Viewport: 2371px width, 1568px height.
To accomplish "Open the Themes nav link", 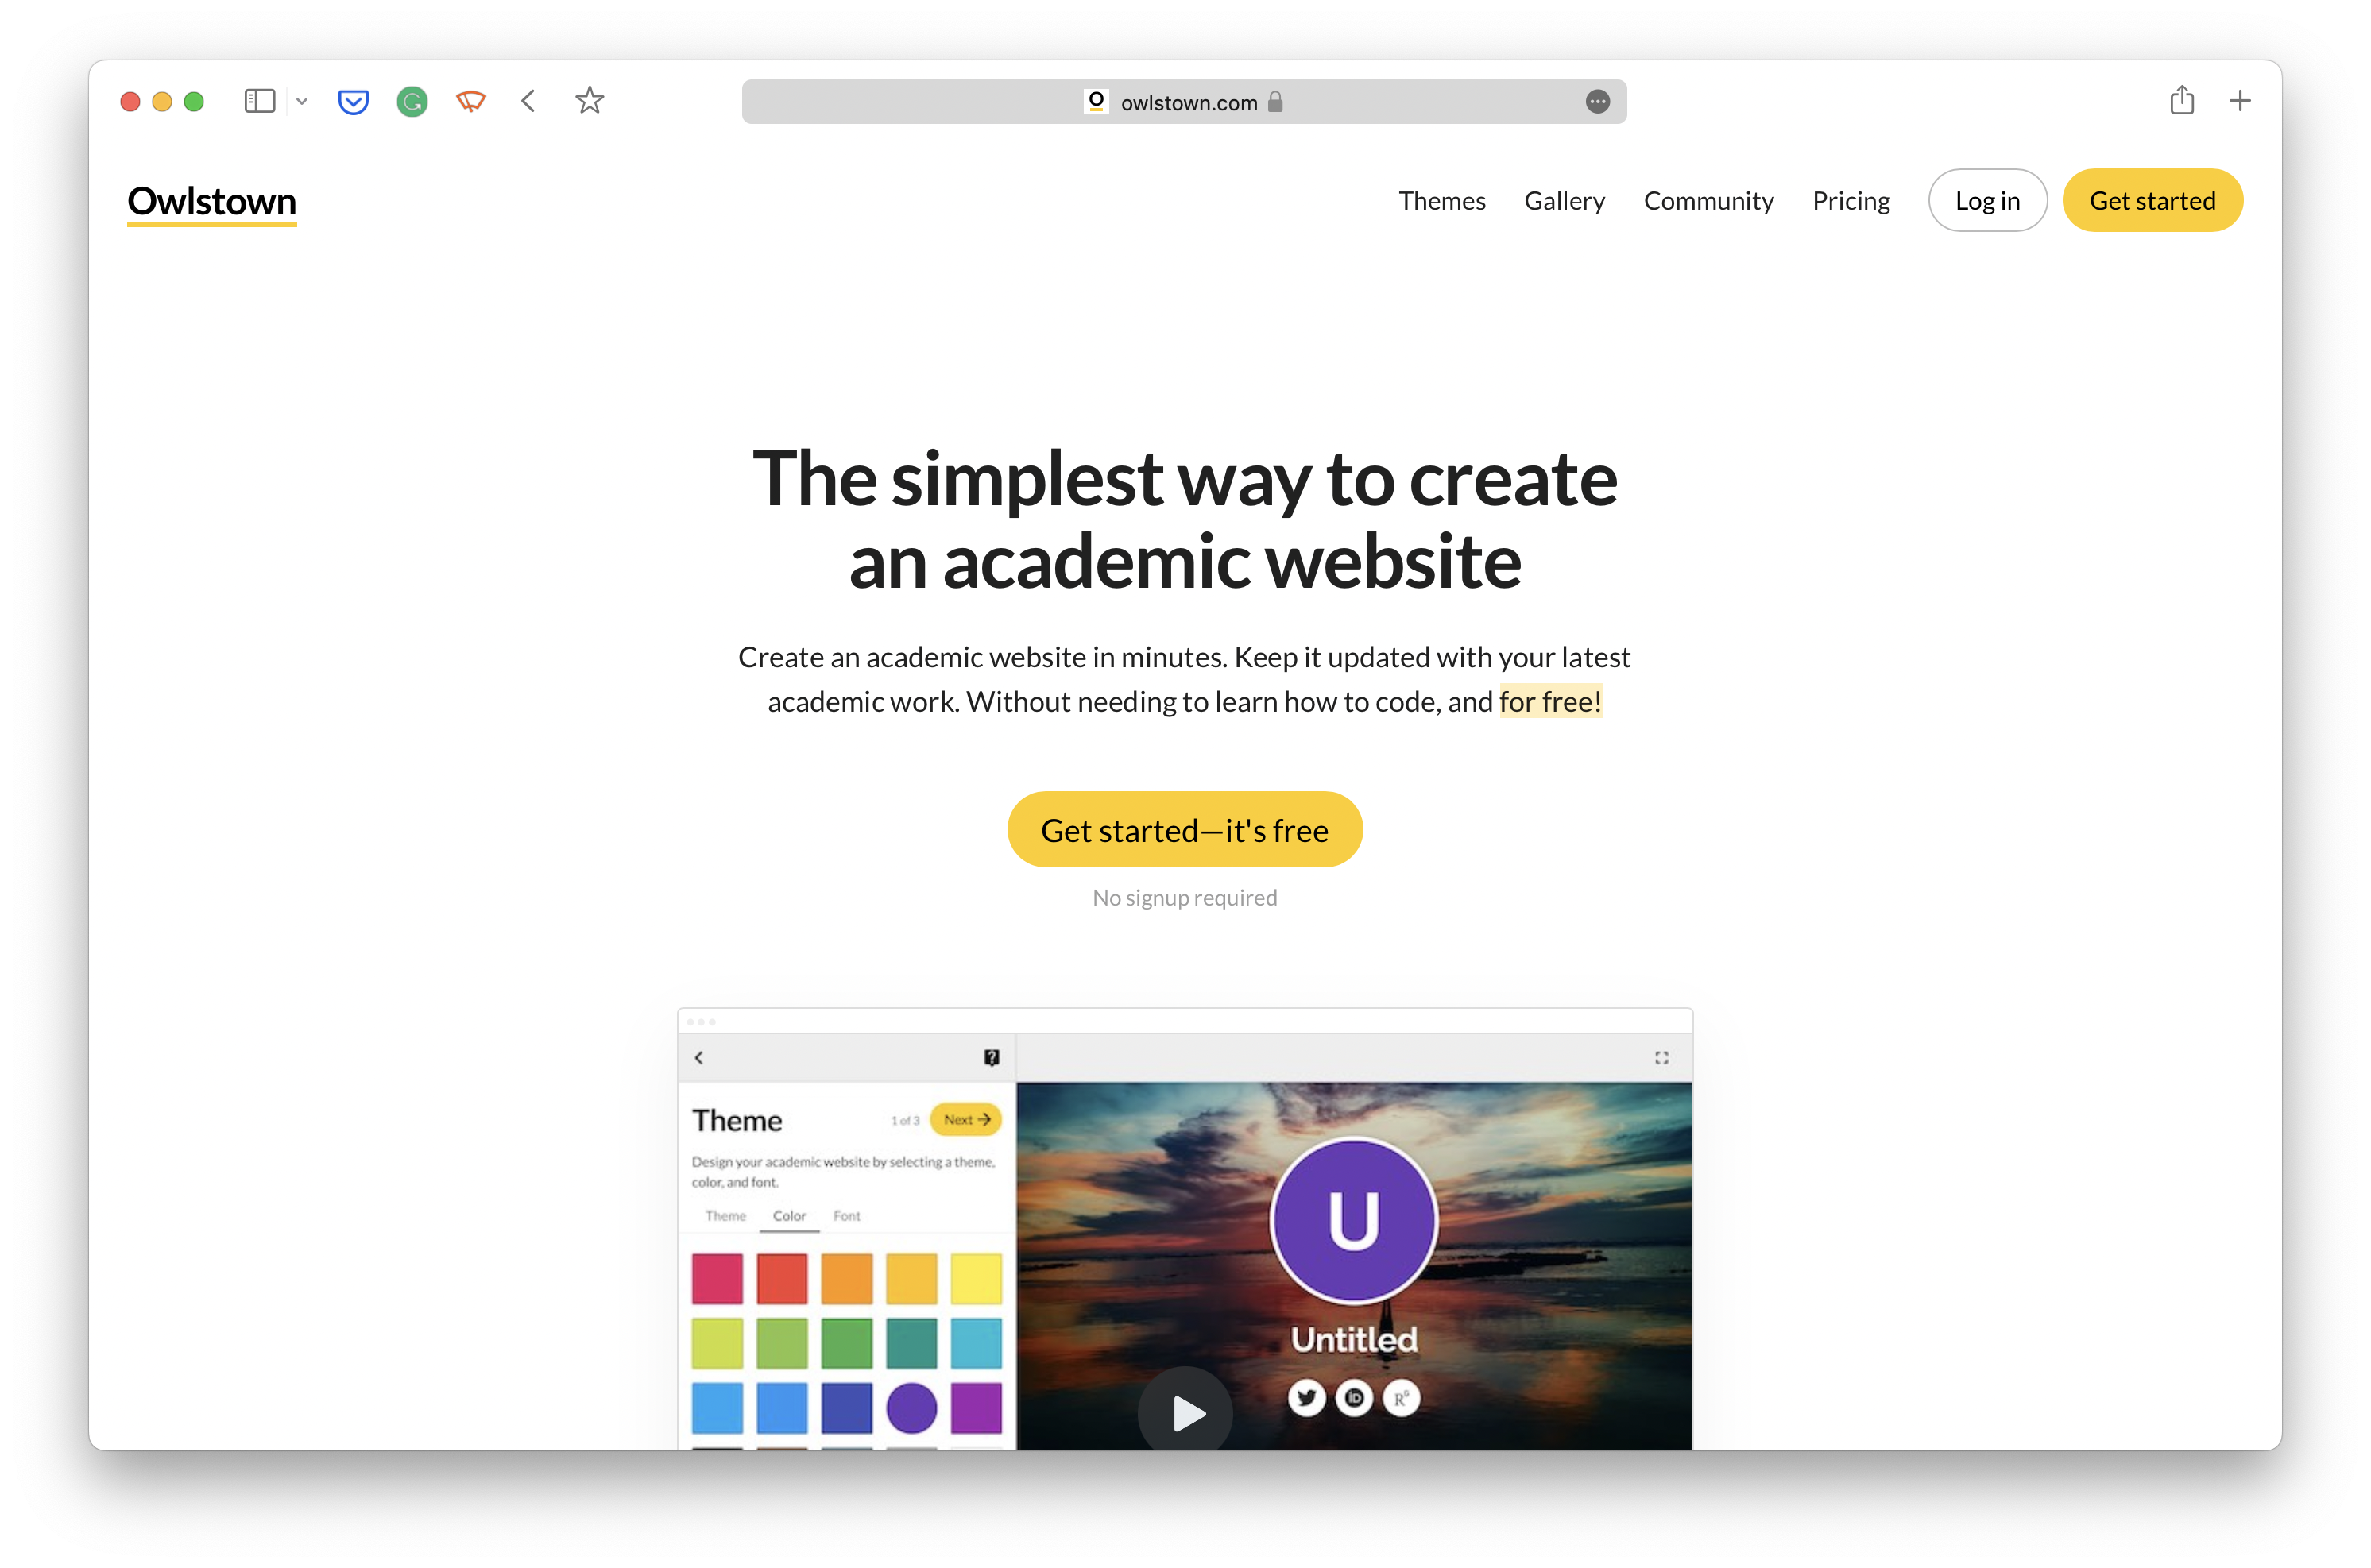I will 1441,201.
